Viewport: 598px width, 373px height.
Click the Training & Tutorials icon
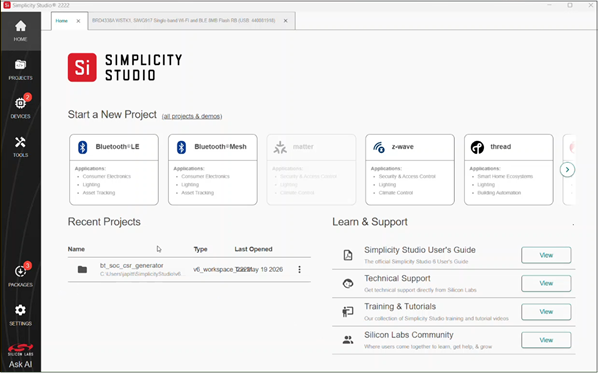pyautogui.click(x=348, y=312)
